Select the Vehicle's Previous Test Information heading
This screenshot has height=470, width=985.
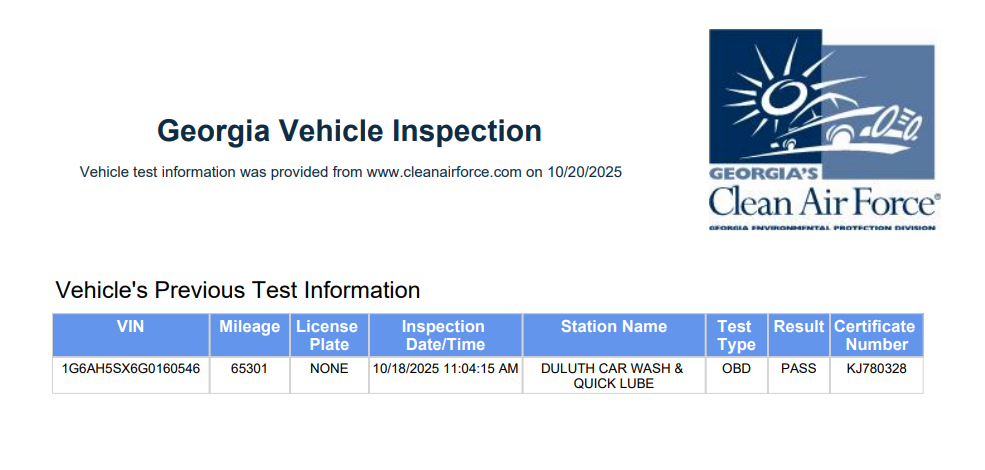[x=238, y=290]
